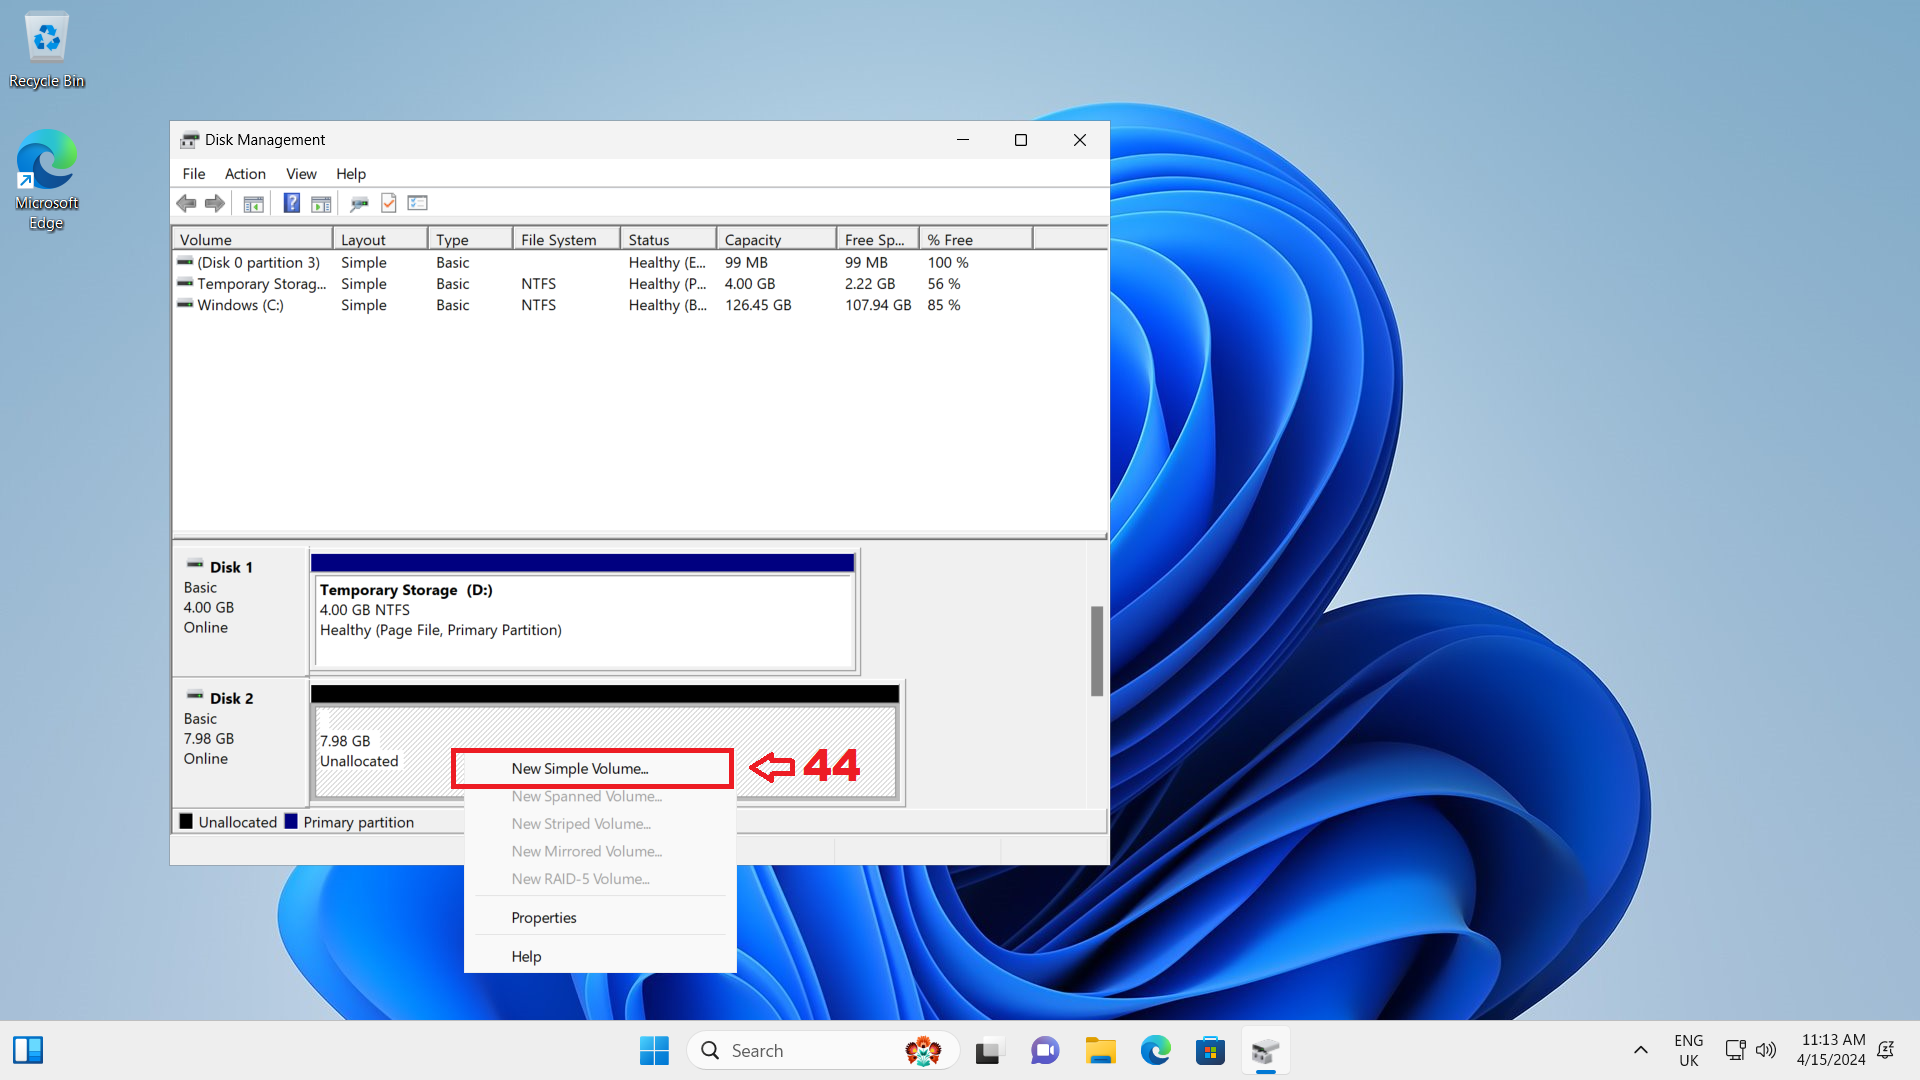Click the Settings checklist toolbar icon

pyautogui.click(x=418, y=203)
